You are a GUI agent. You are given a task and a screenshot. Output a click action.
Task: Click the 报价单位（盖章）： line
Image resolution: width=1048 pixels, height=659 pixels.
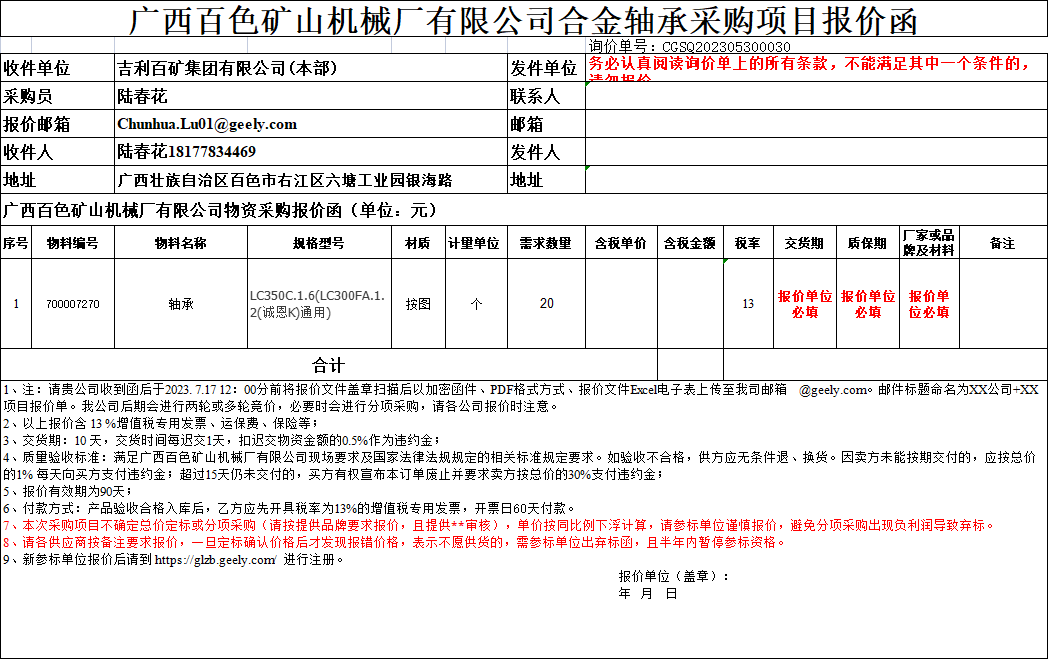click(674, 576)
